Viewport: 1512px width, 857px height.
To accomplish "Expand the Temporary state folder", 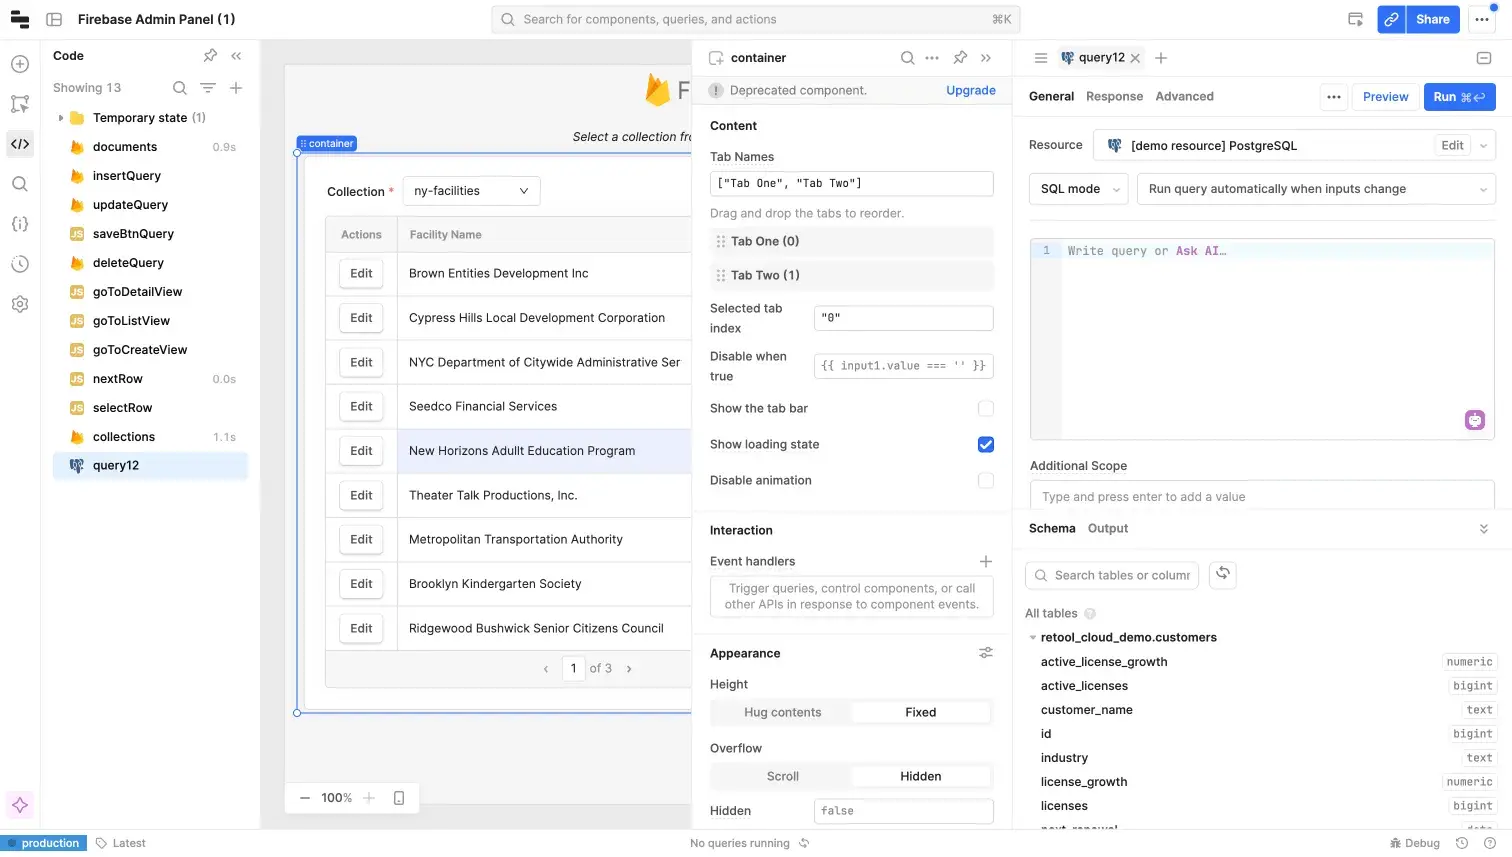I will (x=61, y=118).
